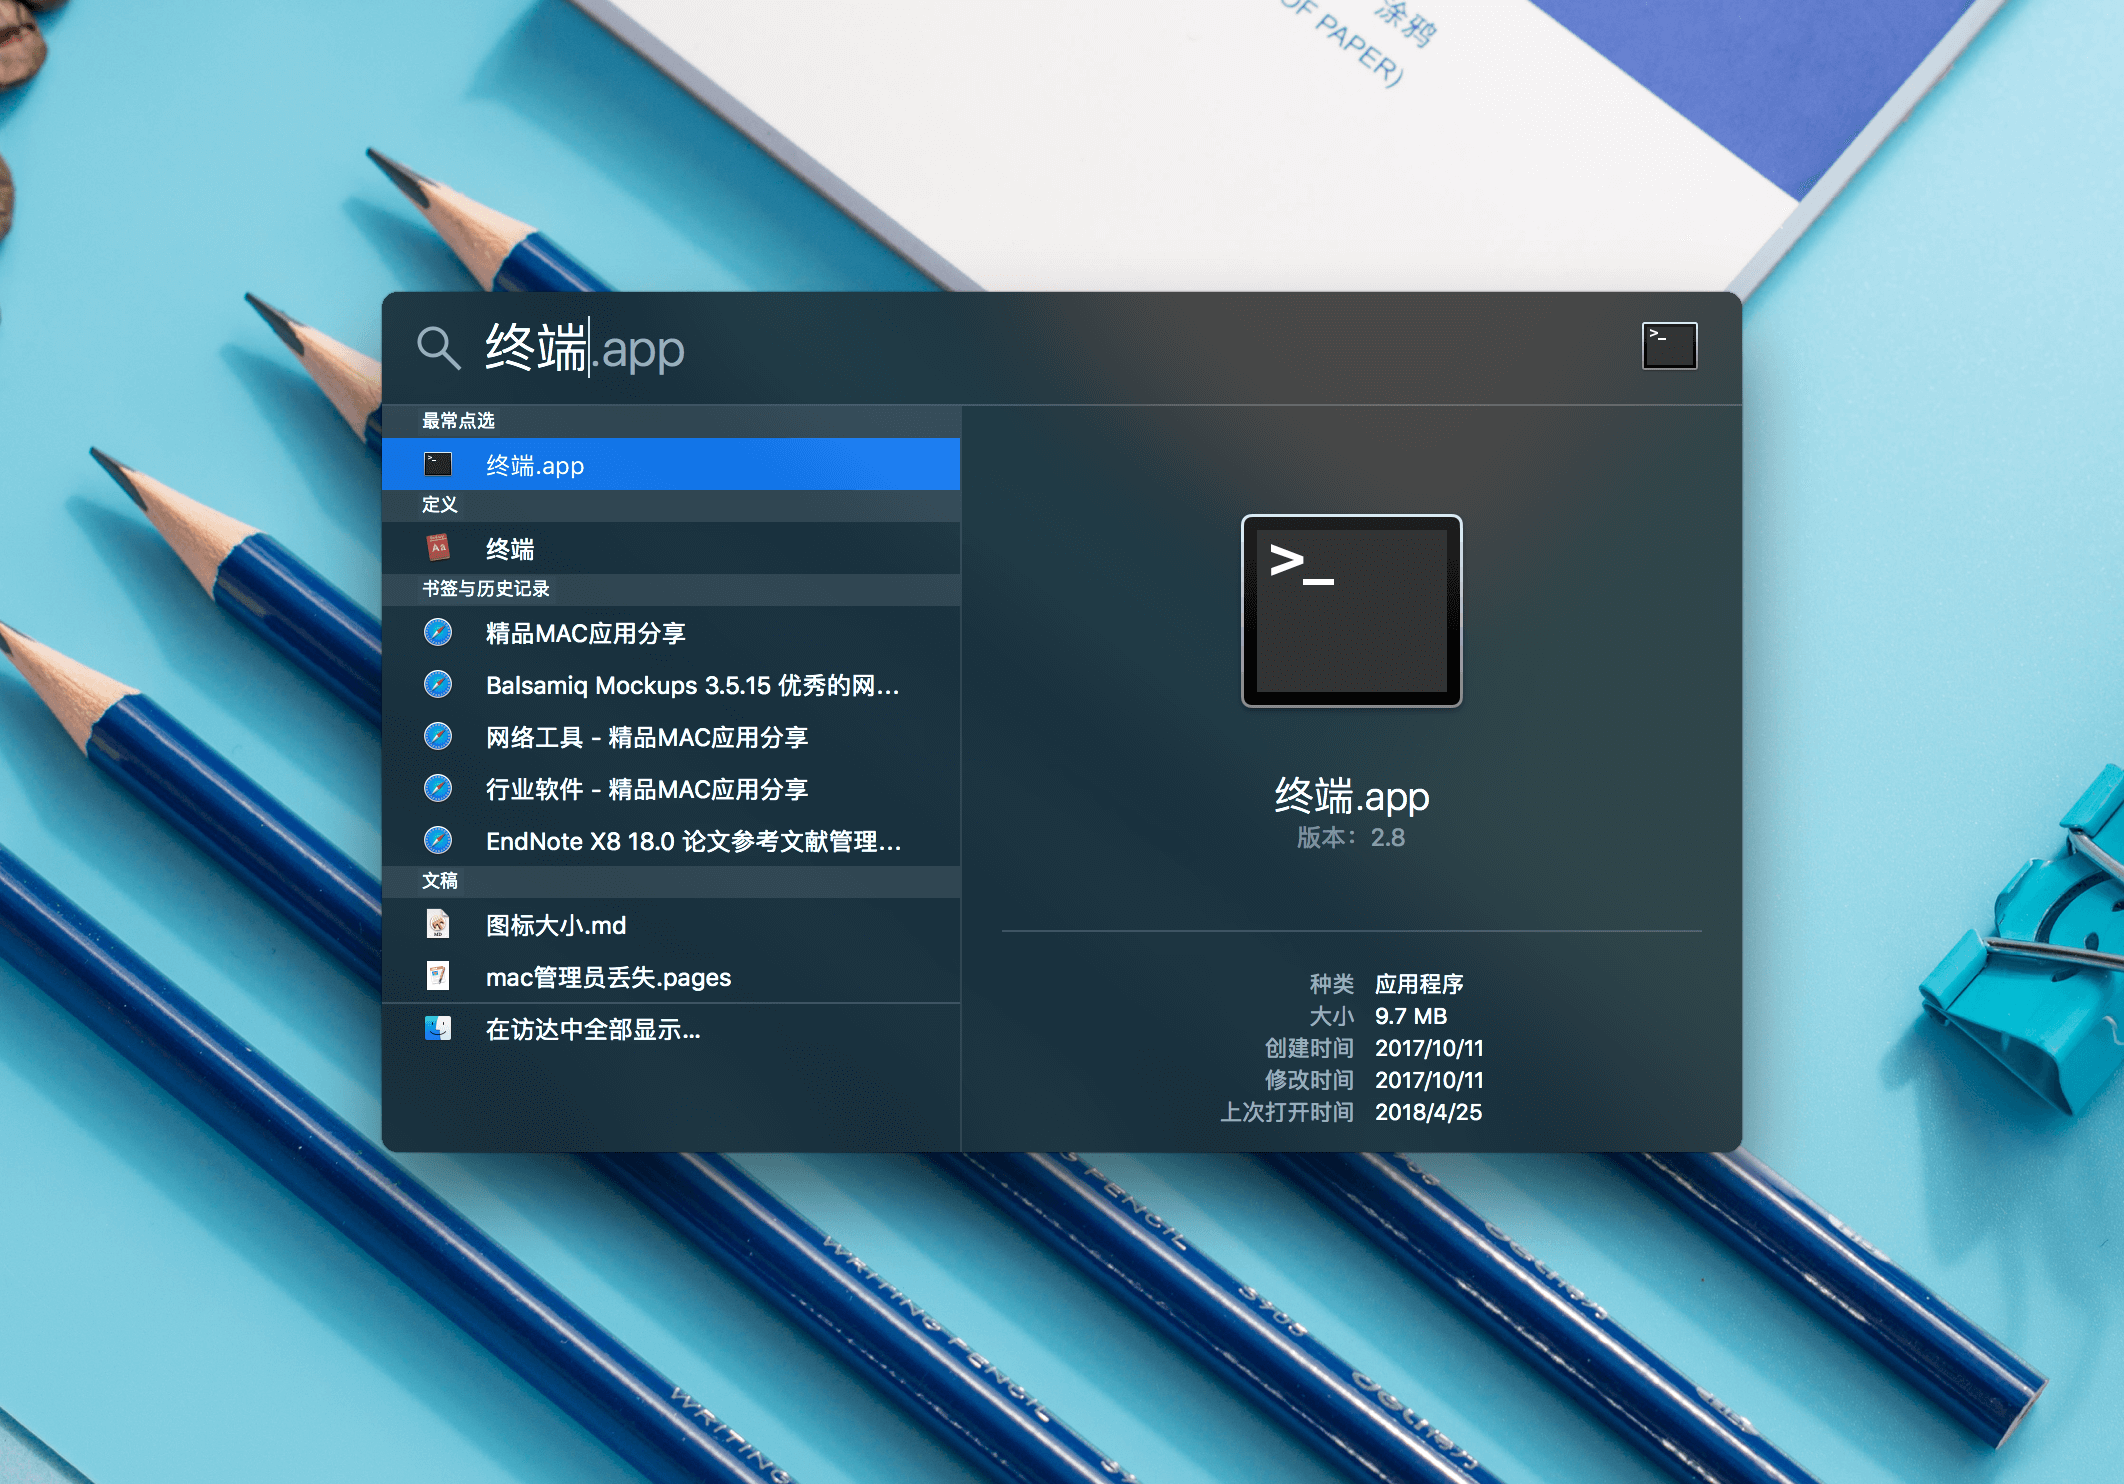Click 2017/10/11 next to 修改时间
Screen dimensions: 2124x1484
pos(1429,1080)
